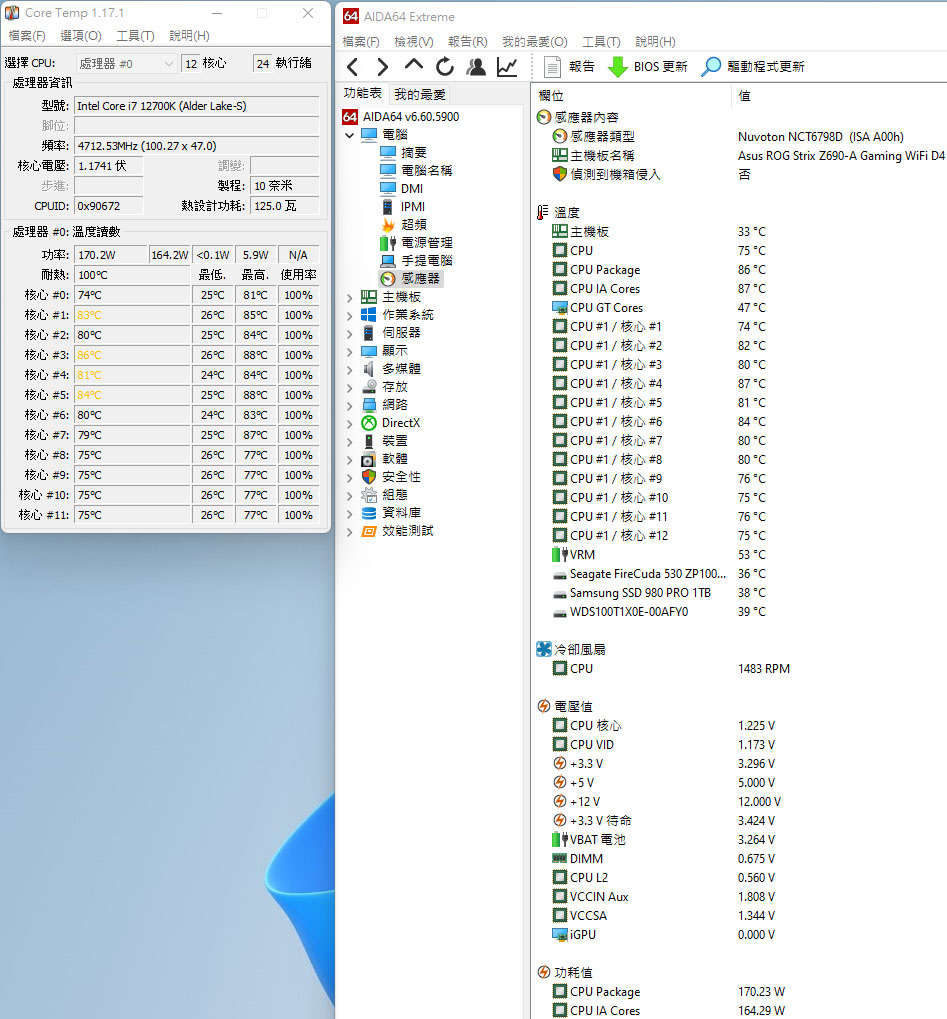Screen dimensions: 947x1019
Task: Open Core Temp 說明(H) menu
Action: [x=189, y=36]
